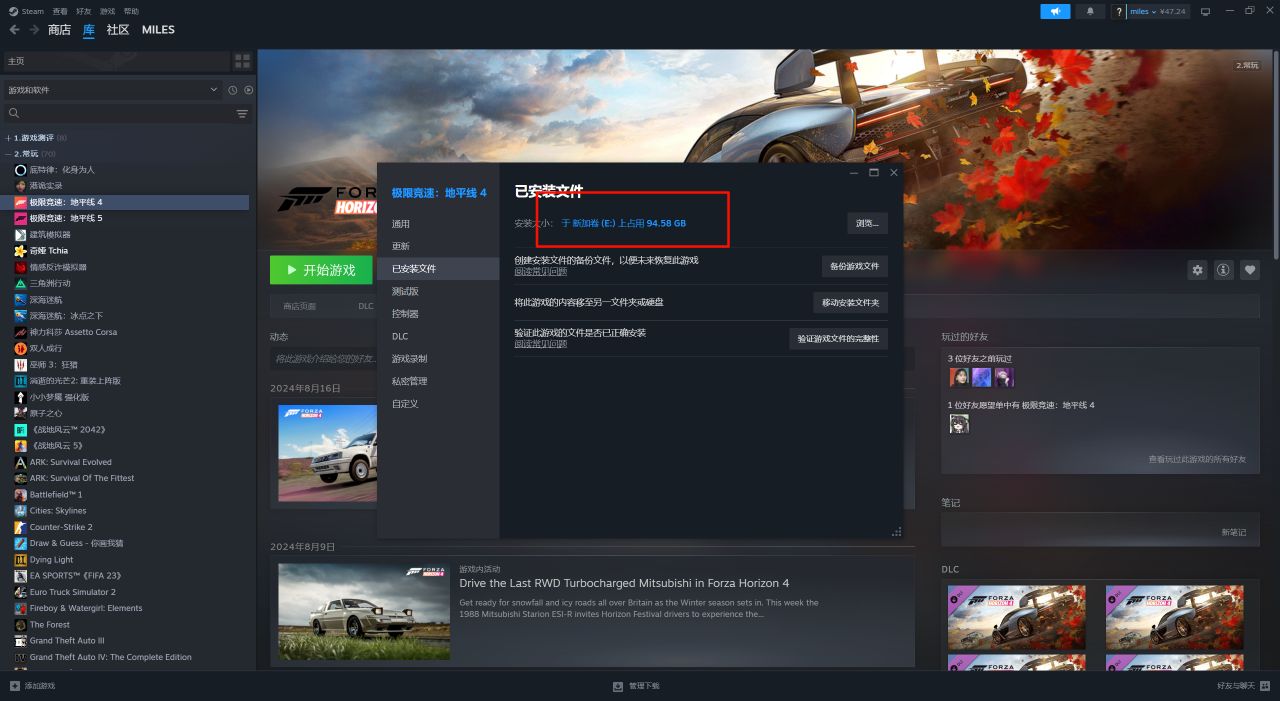Add game to favorites heart icon
The width and height of the screenshot is (1280, 701).
(x=1249, y=270)
